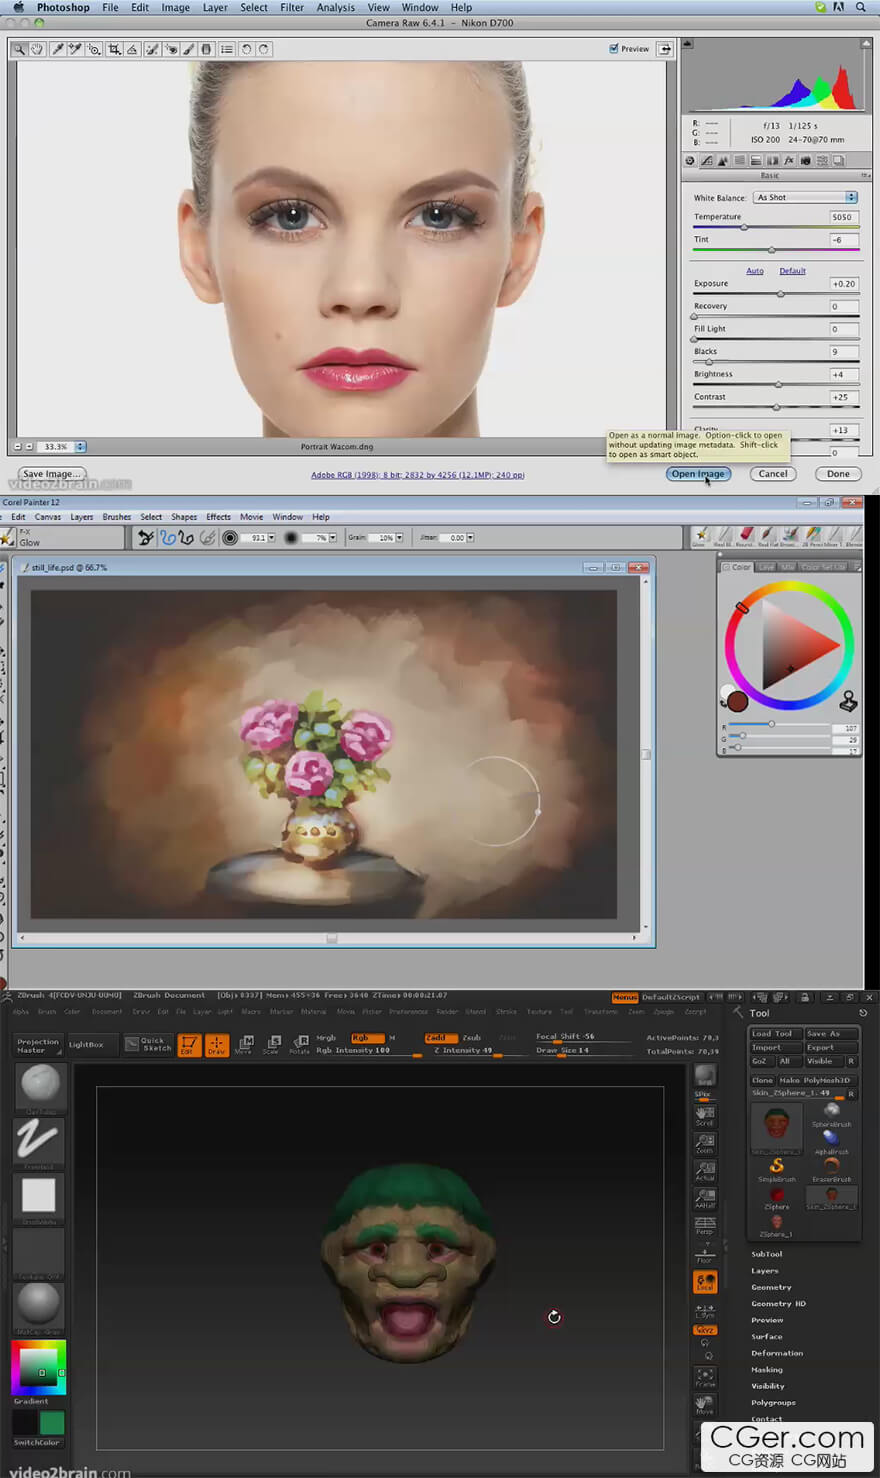The height and width of the screenshot is (1478, 880).
Task: Toggle Camera Raw full screen mode icon
Action: (665, 48)
